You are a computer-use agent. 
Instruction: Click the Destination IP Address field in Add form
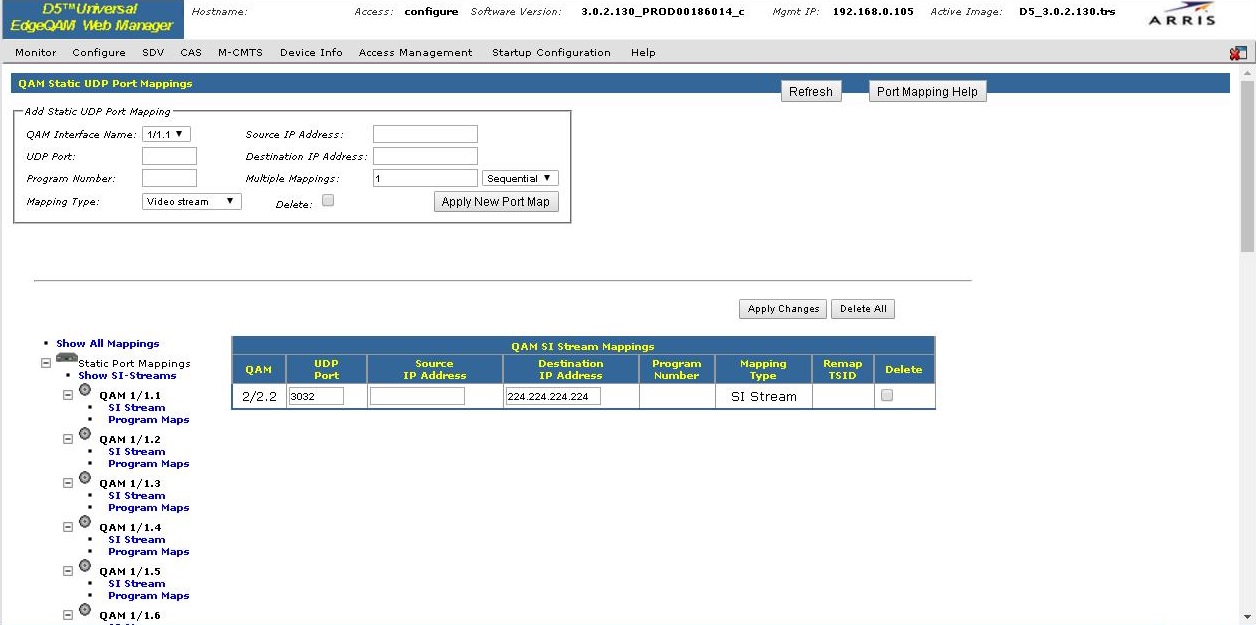(425, 156)
